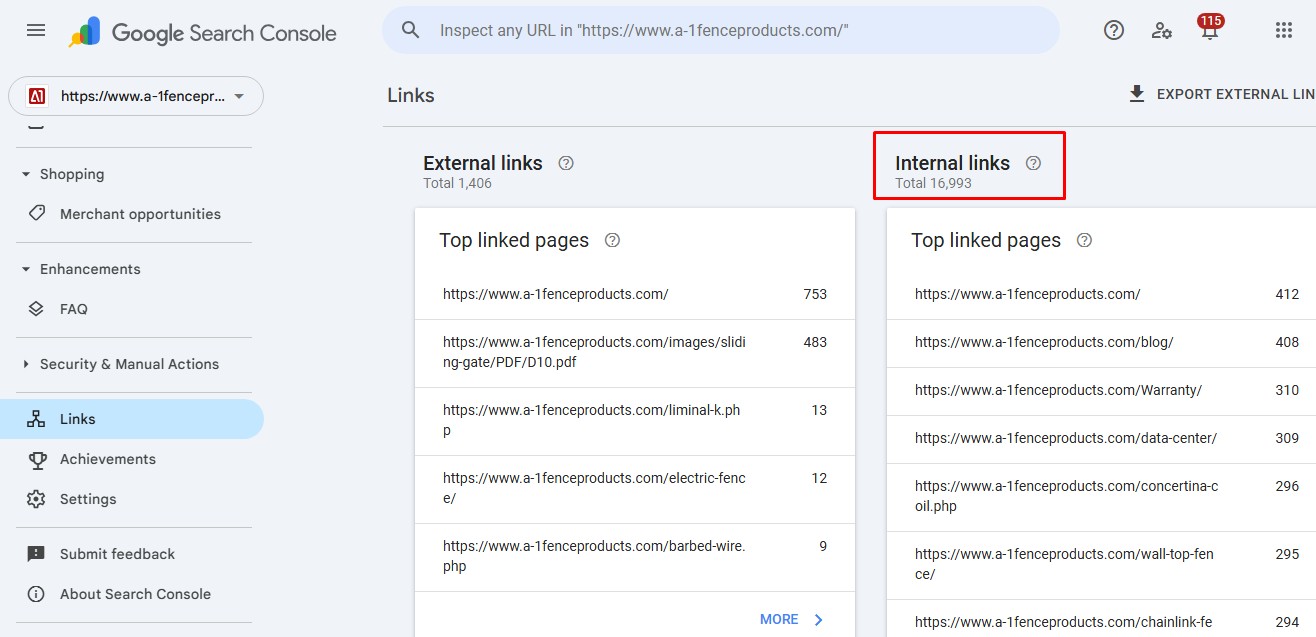Open the property selector dropdown

pos(136,96)
